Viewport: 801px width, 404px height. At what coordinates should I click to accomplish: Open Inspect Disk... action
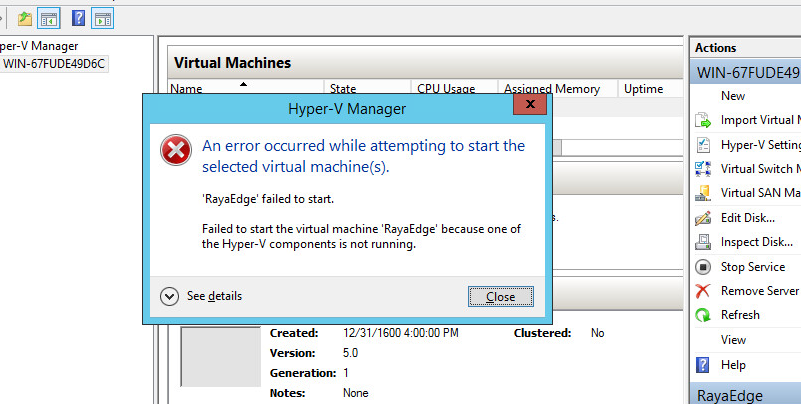[x=757, y=242]
